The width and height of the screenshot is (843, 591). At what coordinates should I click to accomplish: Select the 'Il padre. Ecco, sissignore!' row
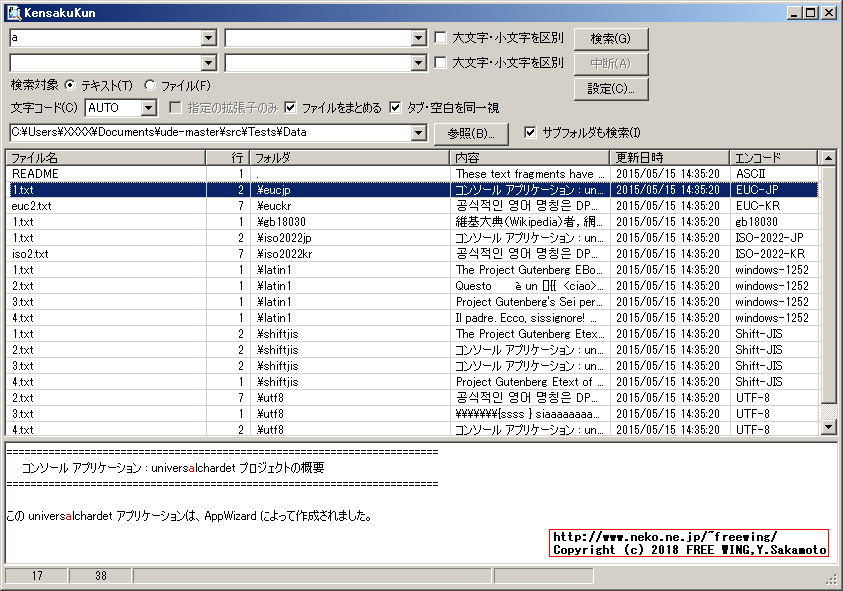pyautogui.click(x=412, y=318)
